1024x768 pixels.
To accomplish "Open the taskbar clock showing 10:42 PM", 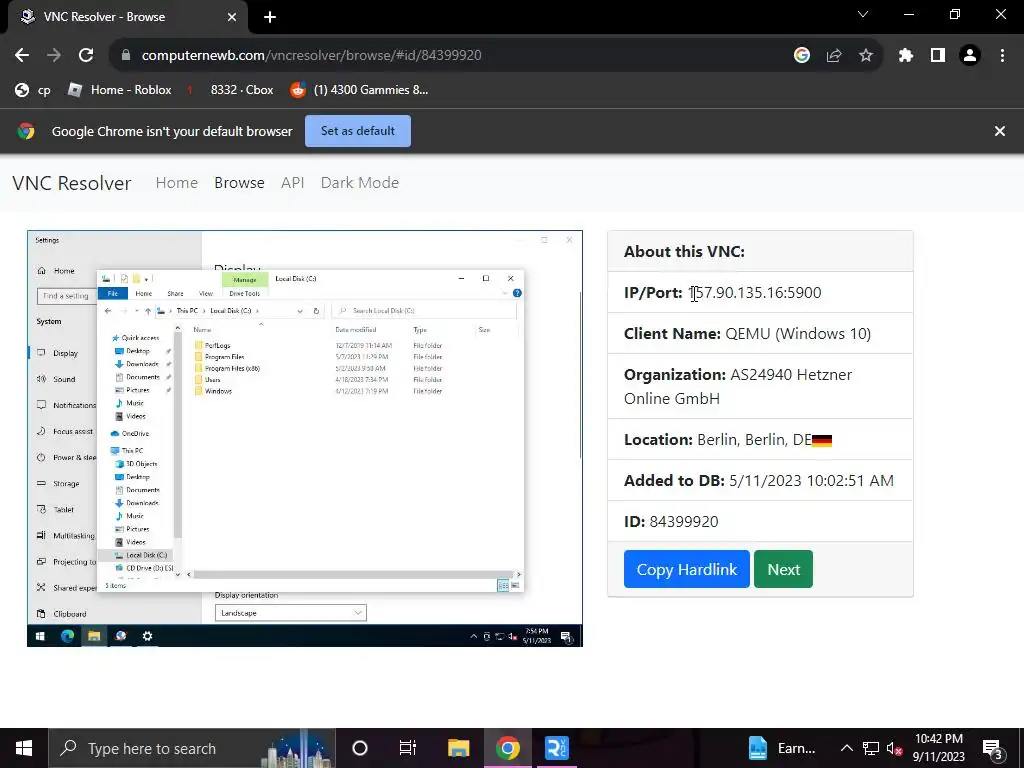I will (938, 748).
